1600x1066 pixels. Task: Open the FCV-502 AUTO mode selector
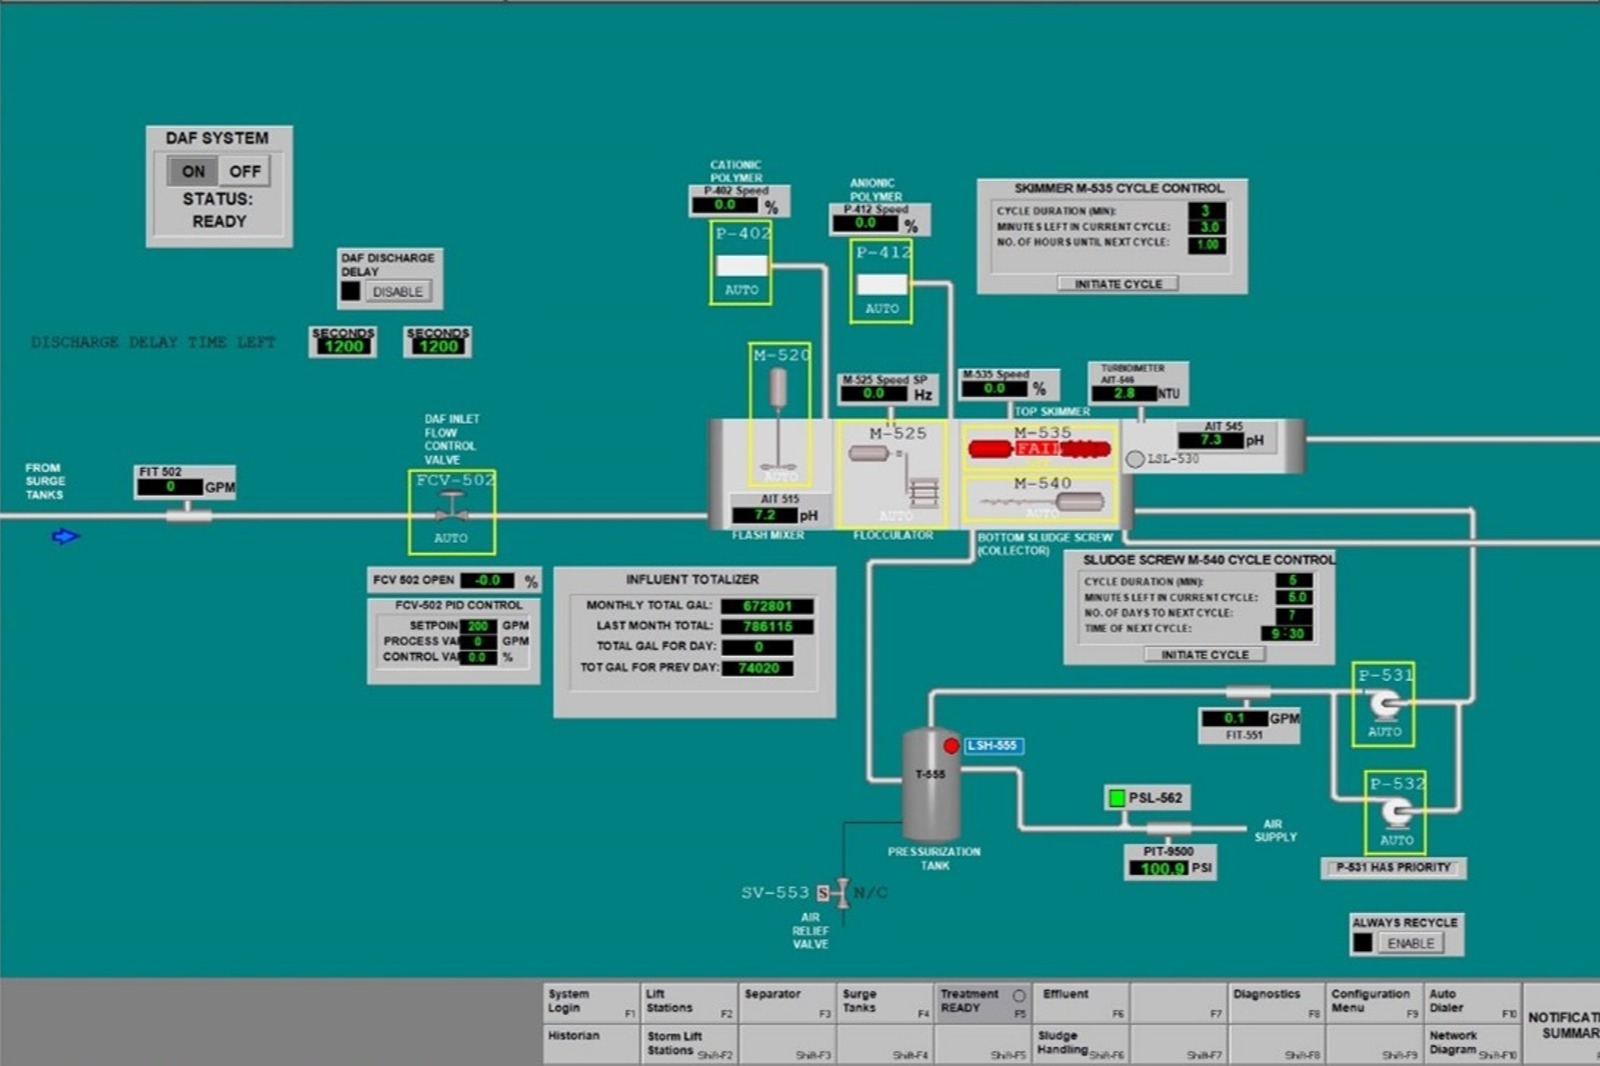pyautogui.click(x=452, y=538)
